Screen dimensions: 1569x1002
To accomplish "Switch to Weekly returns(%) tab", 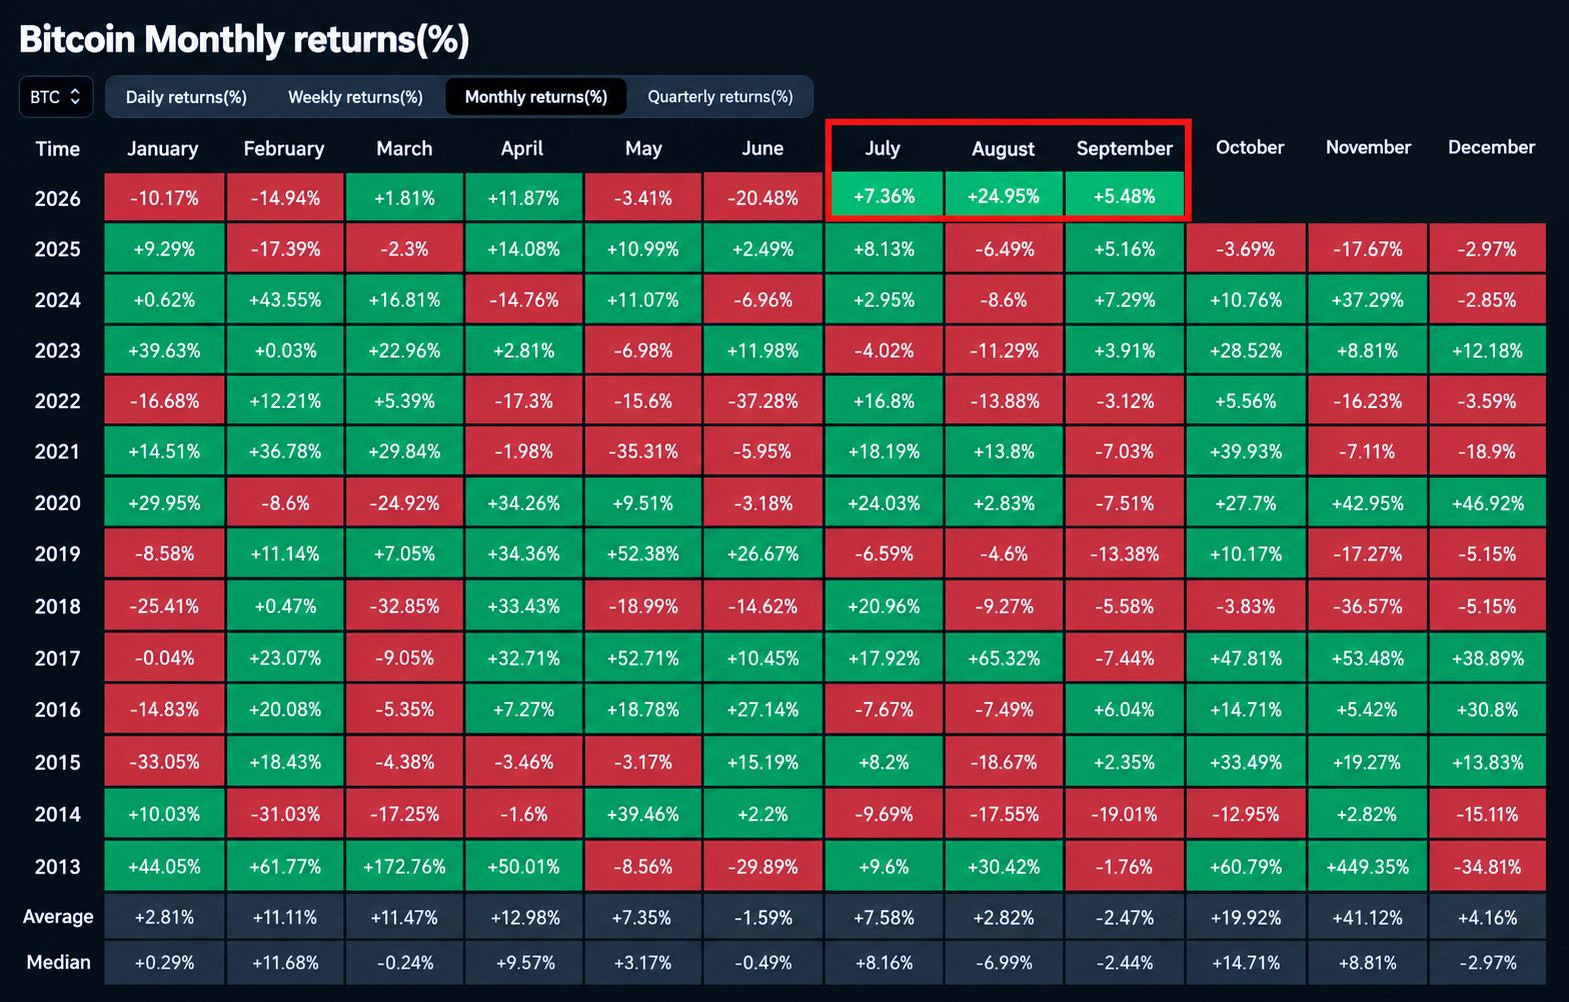I will click(x=355, y=97).
